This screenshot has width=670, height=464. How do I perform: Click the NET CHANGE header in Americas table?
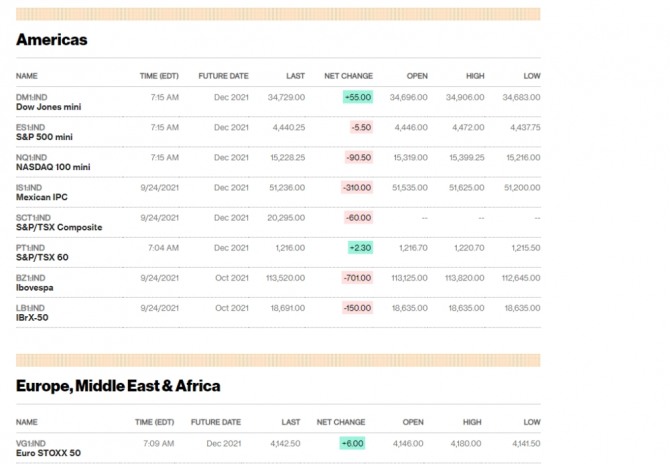[x=348, y=75]
